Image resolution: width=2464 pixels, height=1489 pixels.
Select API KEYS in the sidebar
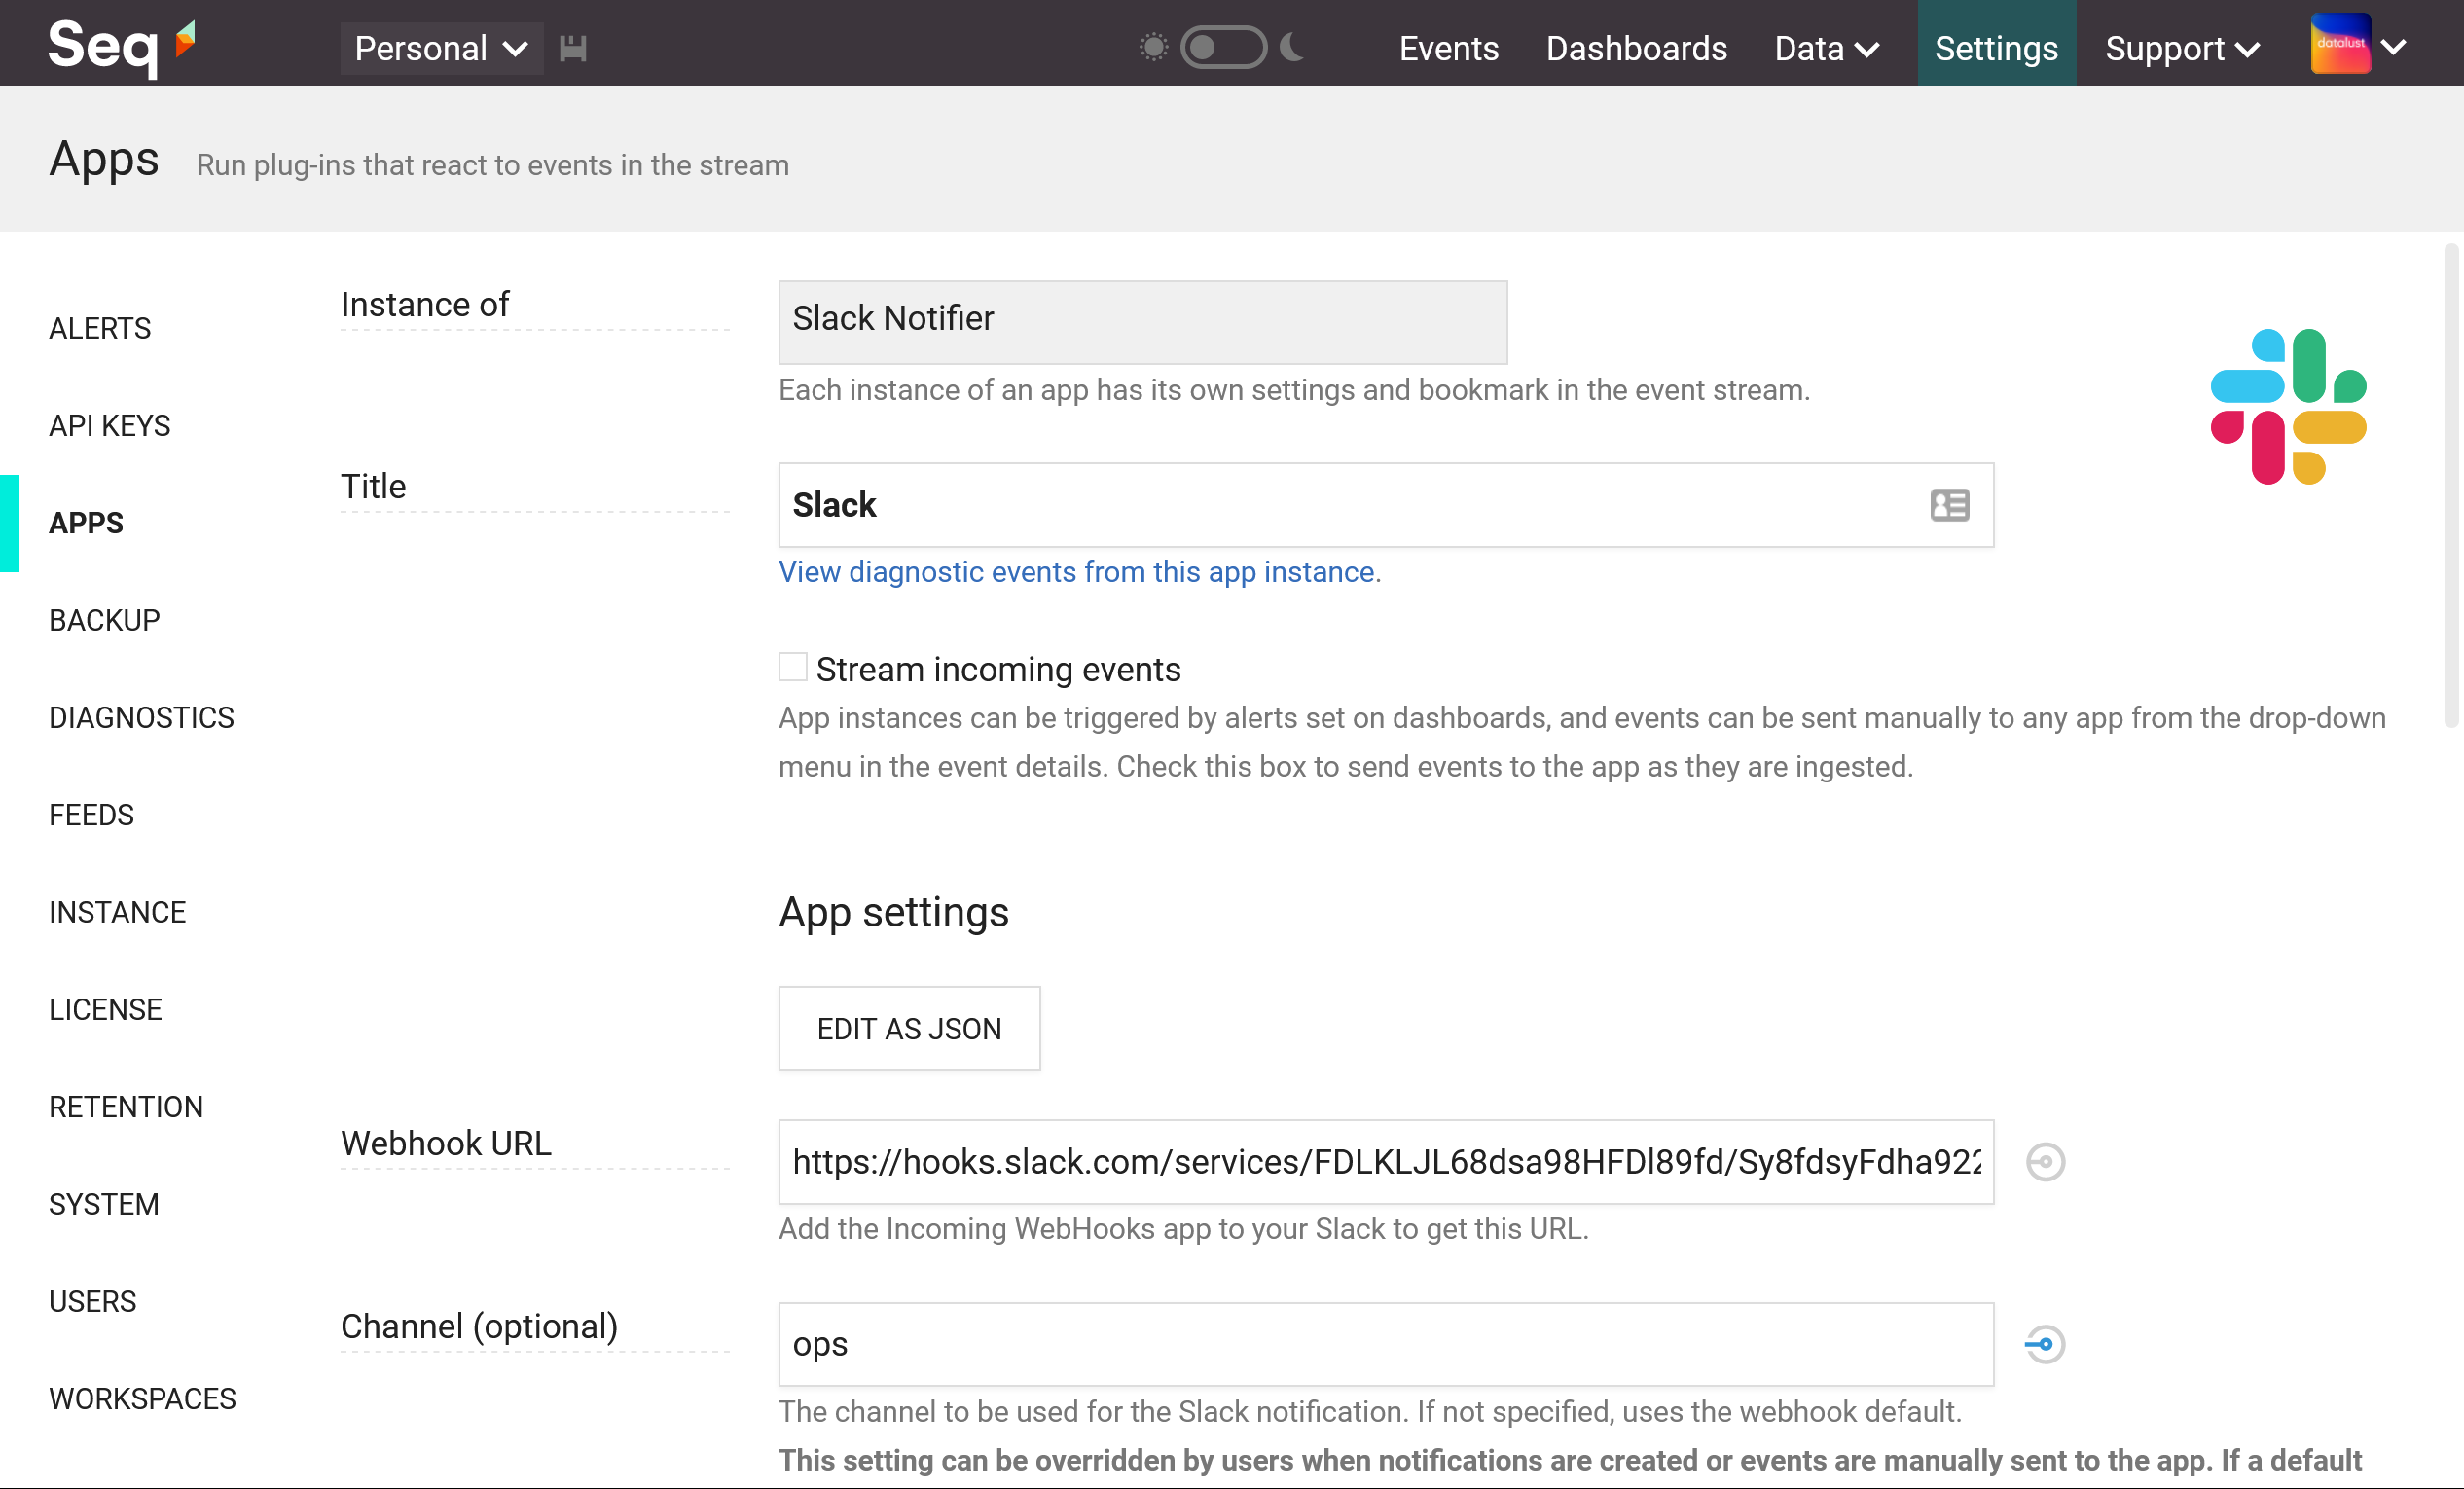(x=109, y=425)
